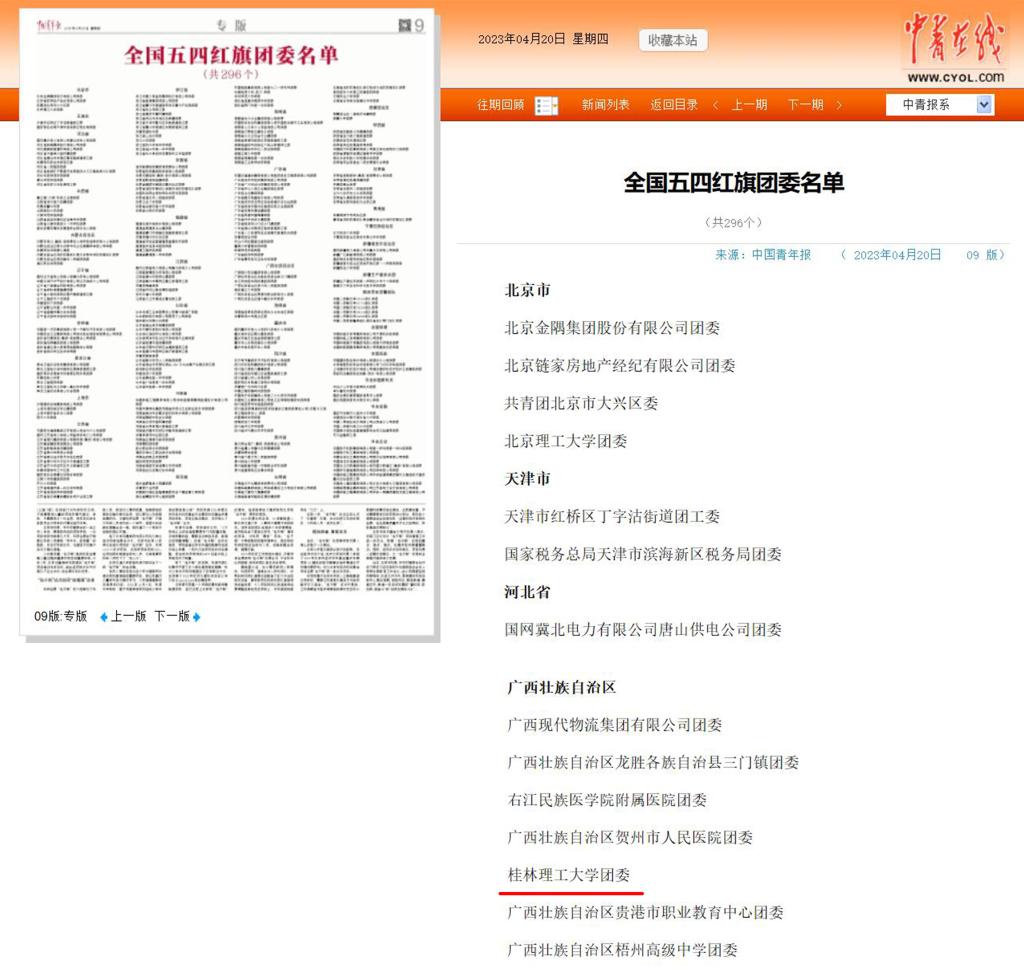
Task: Click the 北京理工大学团委 list entry
Action: (x=566, y=441)
